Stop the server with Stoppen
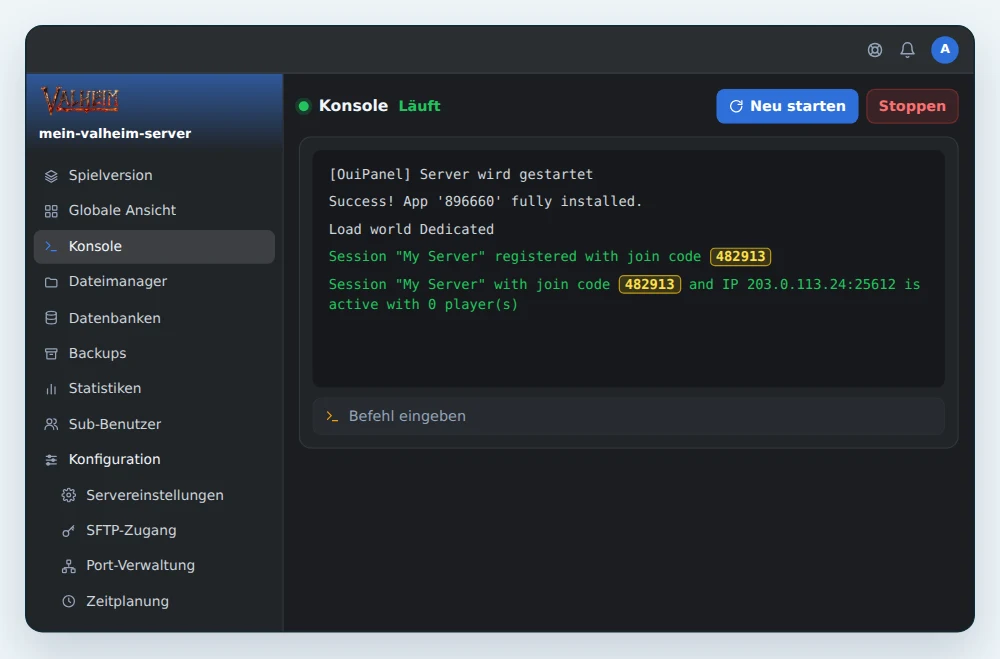Image resolution: width=1000 pixels, height=659 pixels. pos(912,106)
